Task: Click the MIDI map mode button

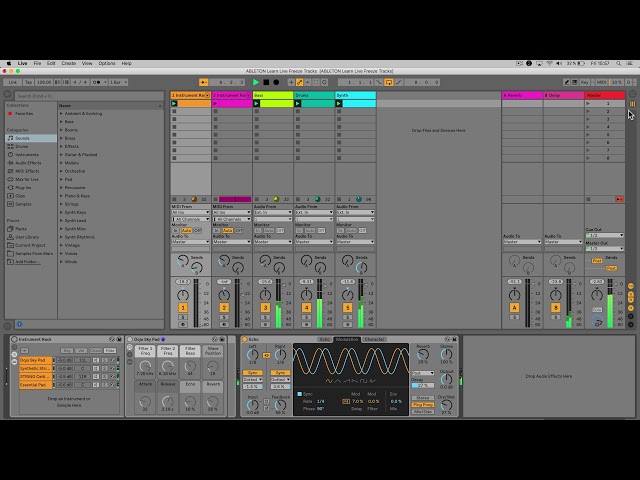Action: click(x=601, y=82)
